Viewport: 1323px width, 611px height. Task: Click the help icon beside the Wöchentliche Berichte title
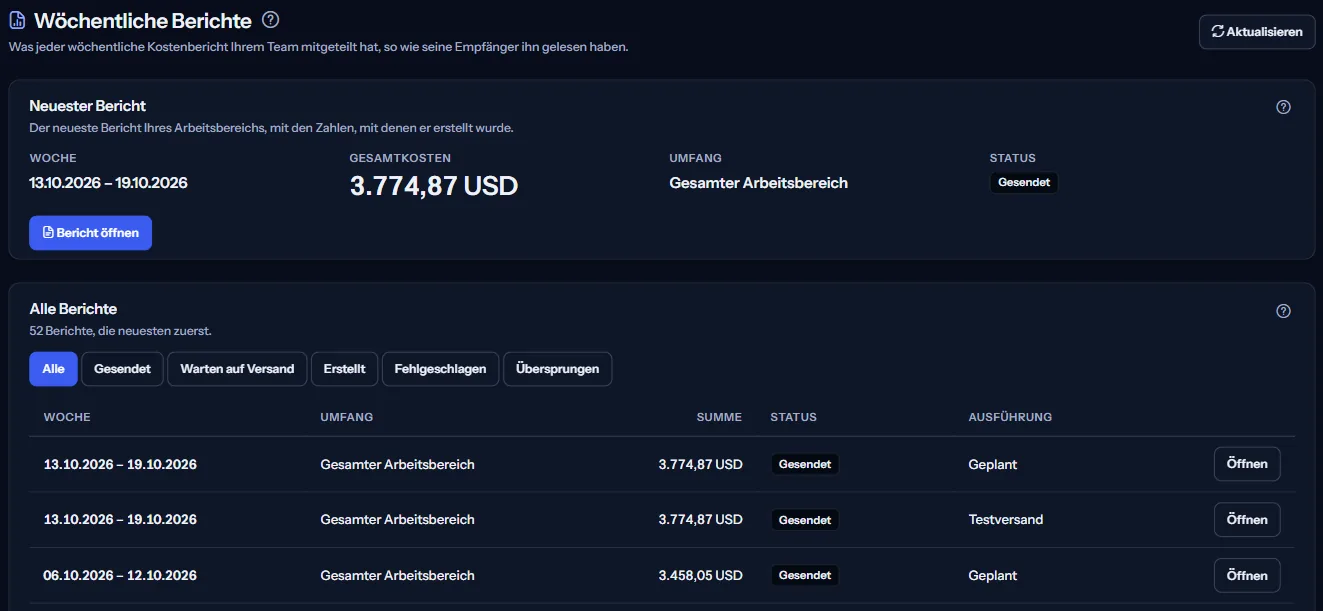tap(270, 20)
